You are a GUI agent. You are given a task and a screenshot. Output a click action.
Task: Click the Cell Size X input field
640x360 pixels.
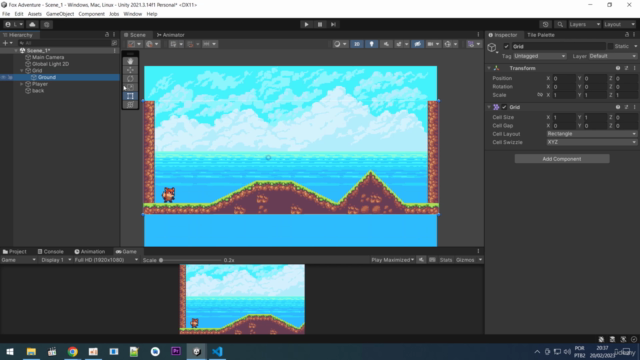(x=564, y=117)
